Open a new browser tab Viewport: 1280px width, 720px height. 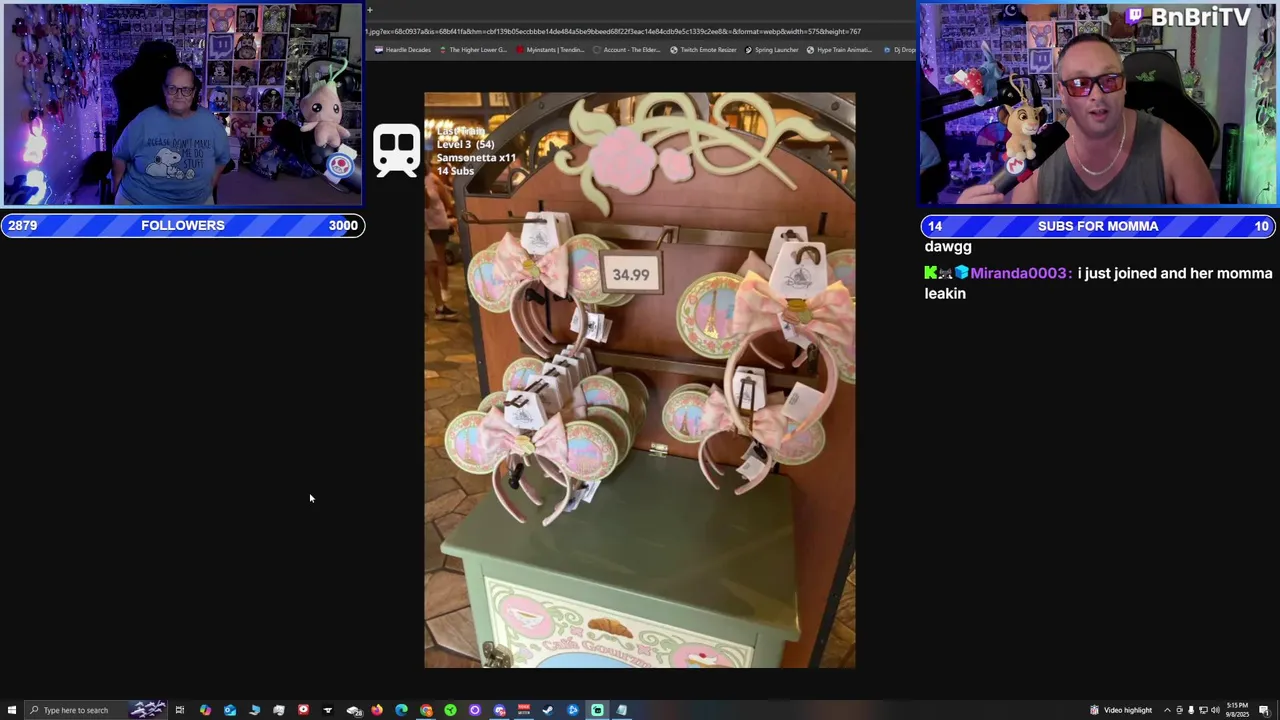[x=369, y=10]
